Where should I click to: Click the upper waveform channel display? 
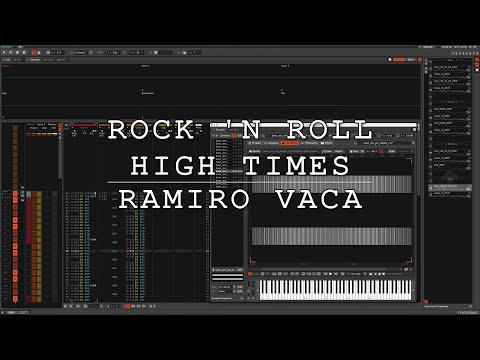pyautogui.click(x=332, y=184)
